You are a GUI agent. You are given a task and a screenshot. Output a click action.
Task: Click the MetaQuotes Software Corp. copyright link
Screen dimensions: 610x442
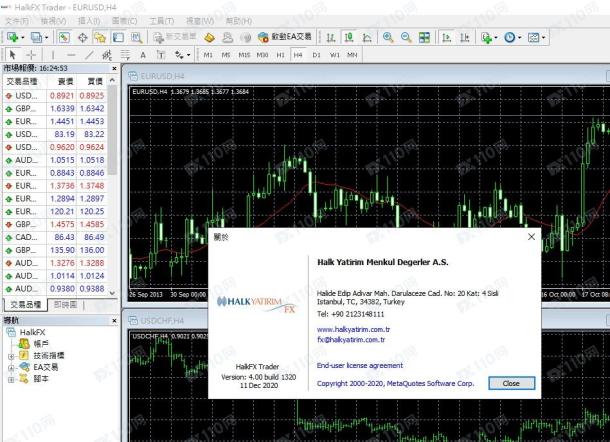coord(396,383)
